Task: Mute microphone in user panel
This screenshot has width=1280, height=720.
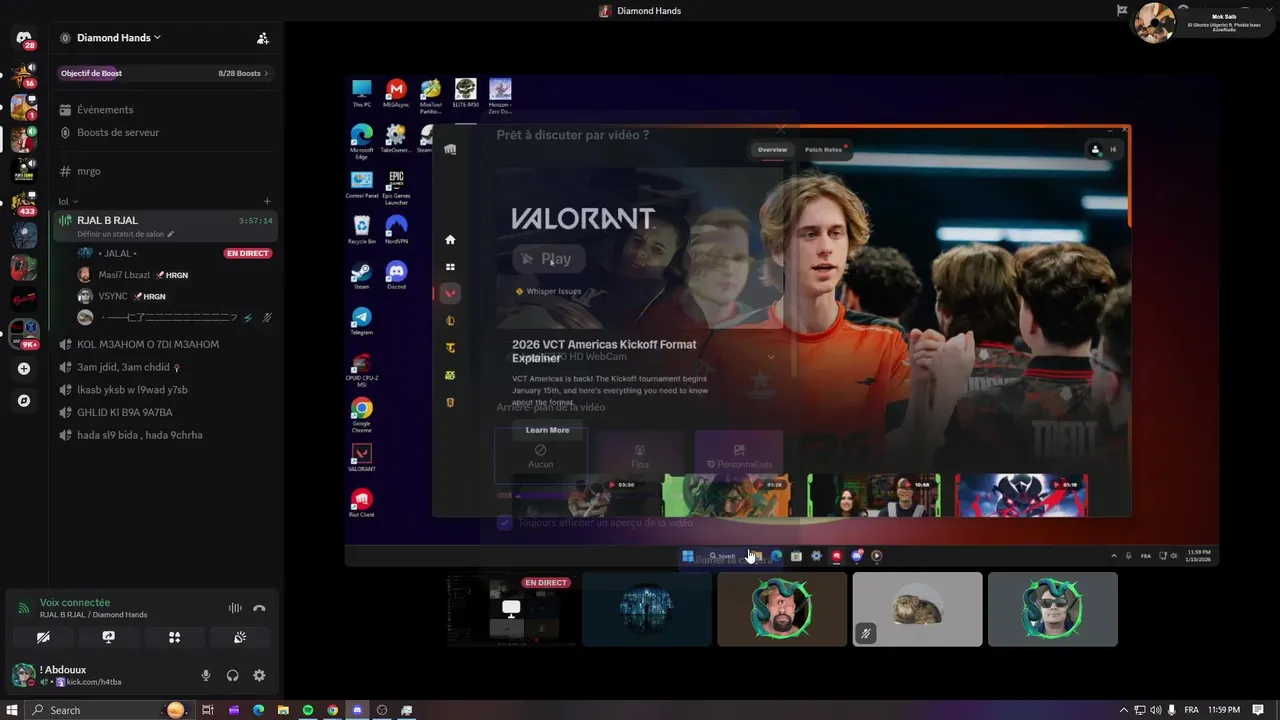Action: click(206, 676)
